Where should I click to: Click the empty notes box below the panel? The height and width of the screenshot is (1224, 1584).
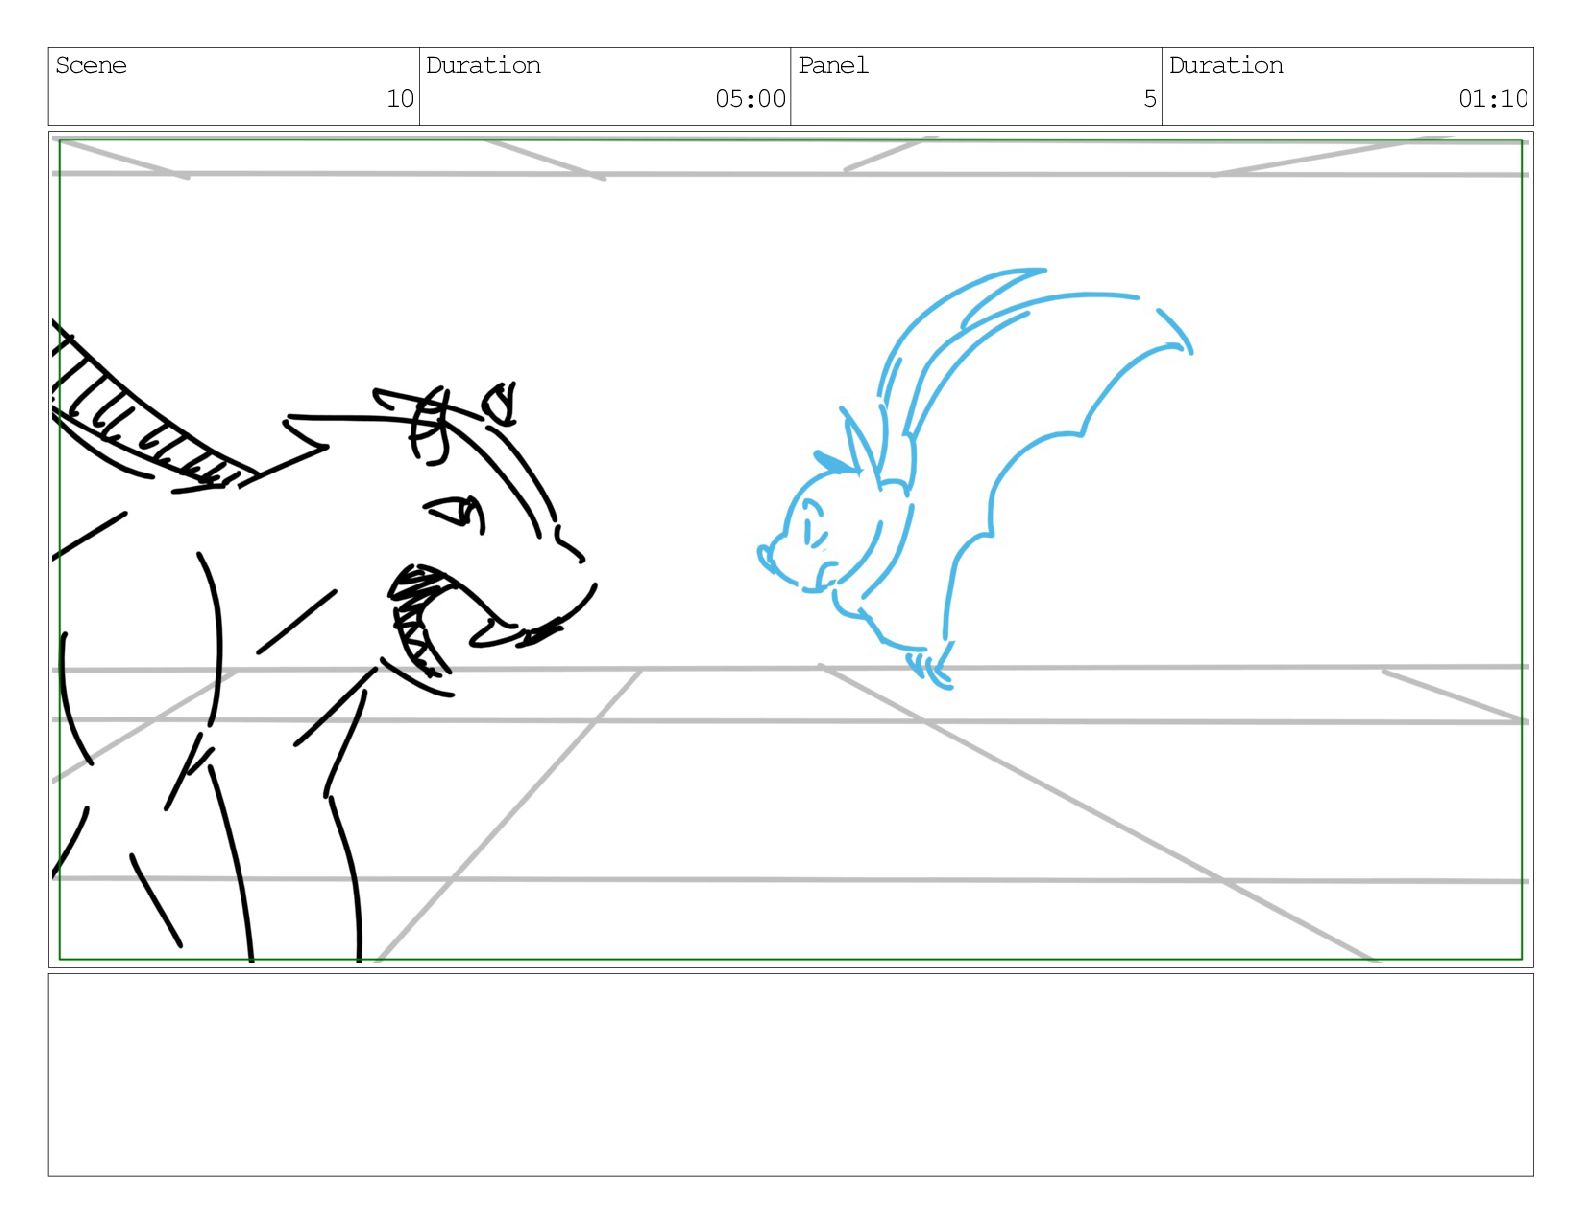(x=790, y=1075)
